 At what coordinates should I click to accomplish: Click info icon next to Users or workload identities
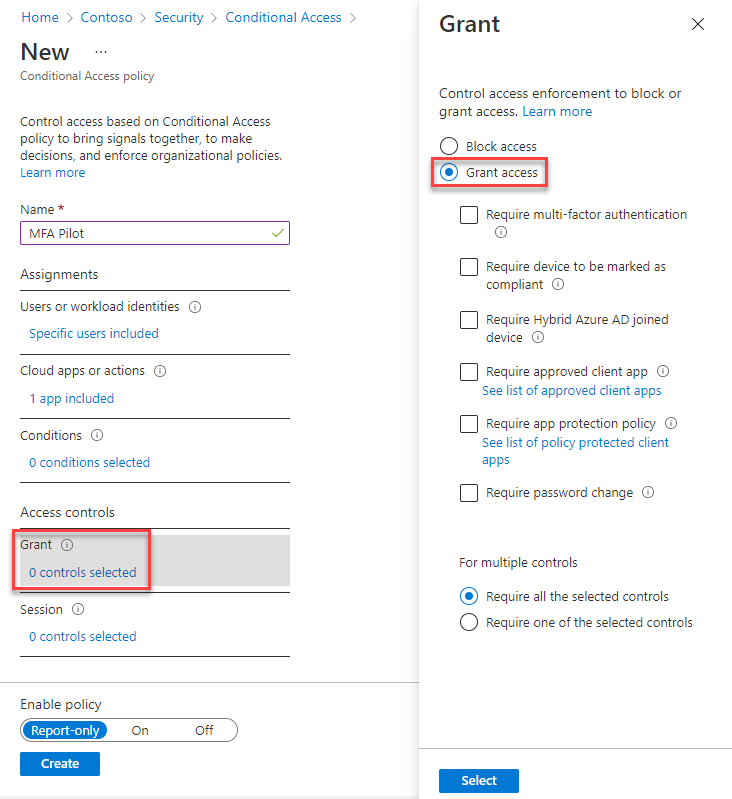(x=195, y=307)
